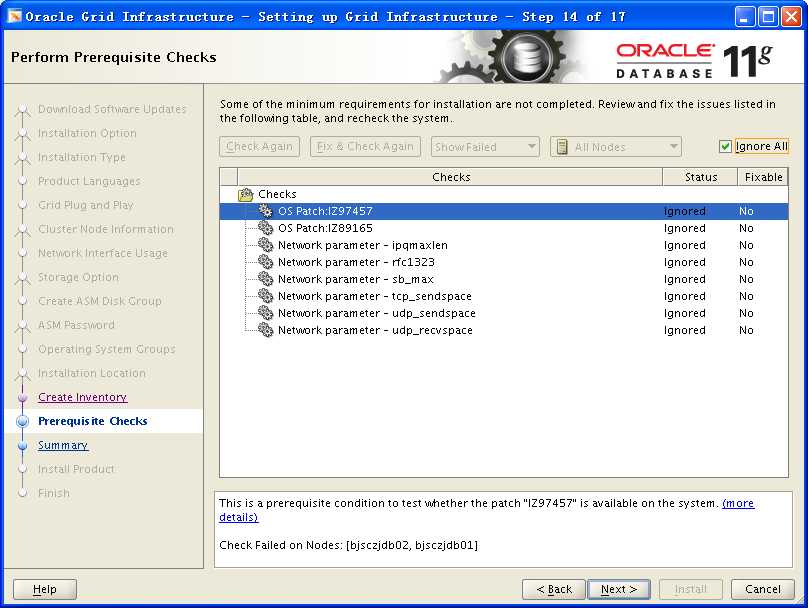
Task: Select row OS Patch:IZ89165
Action: 503,228
